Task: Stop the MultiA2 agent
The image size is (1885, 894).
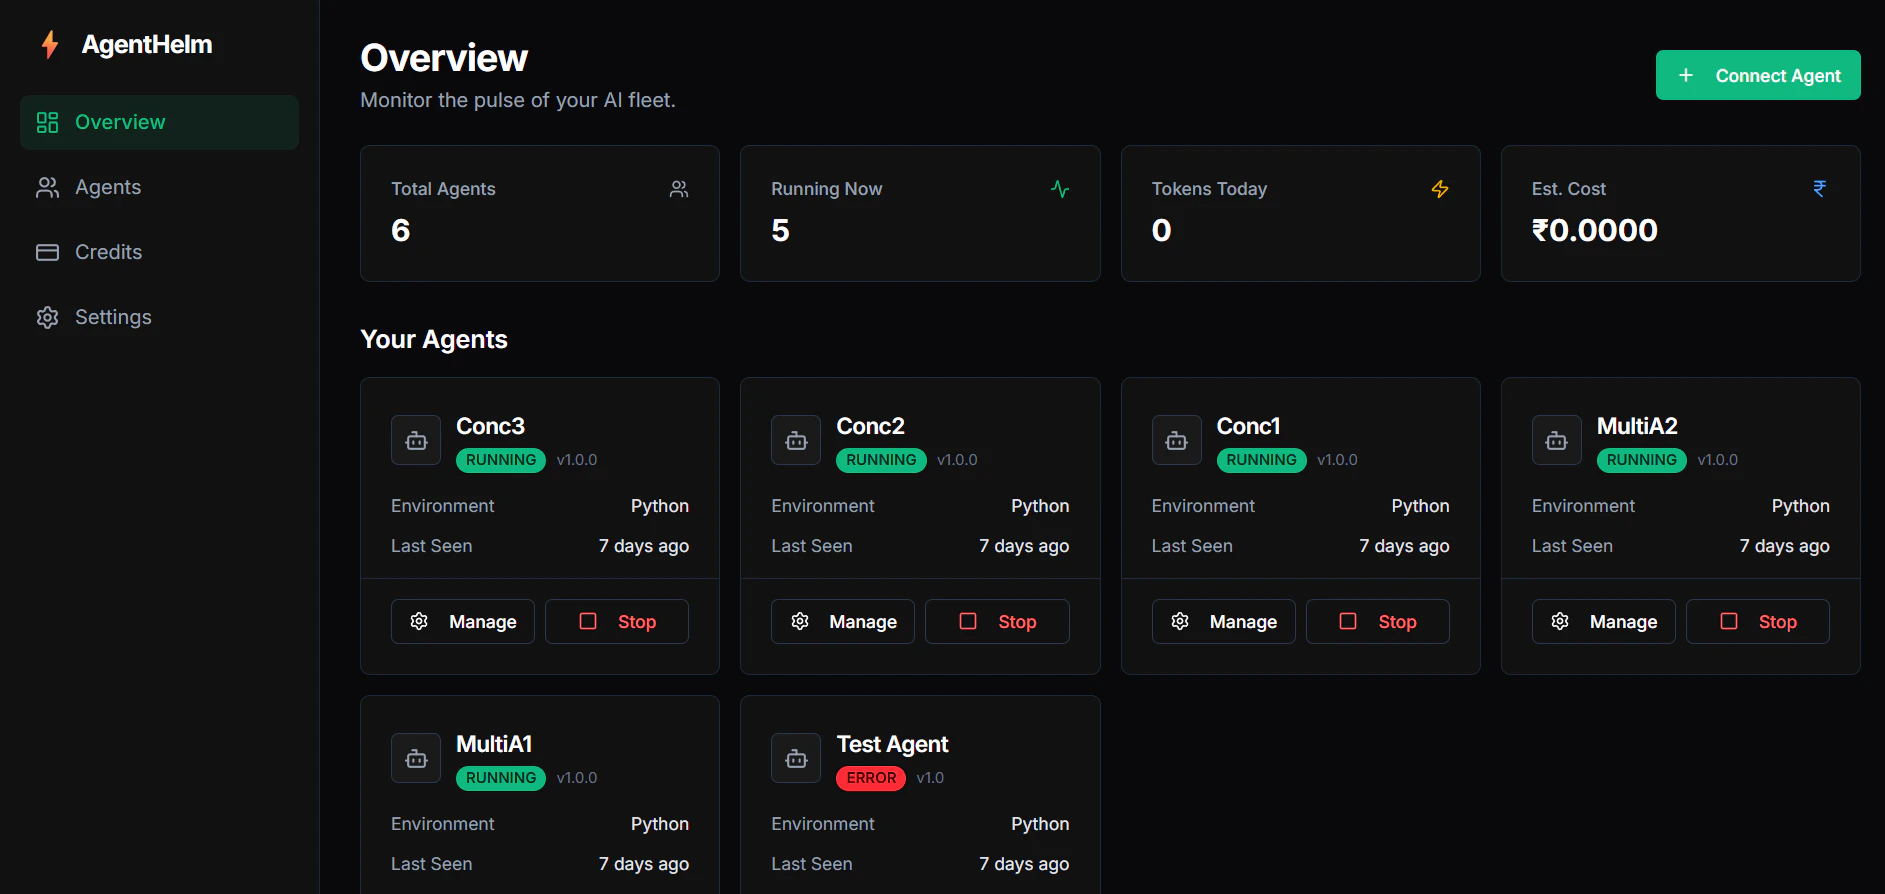Action: point(1758,621)
